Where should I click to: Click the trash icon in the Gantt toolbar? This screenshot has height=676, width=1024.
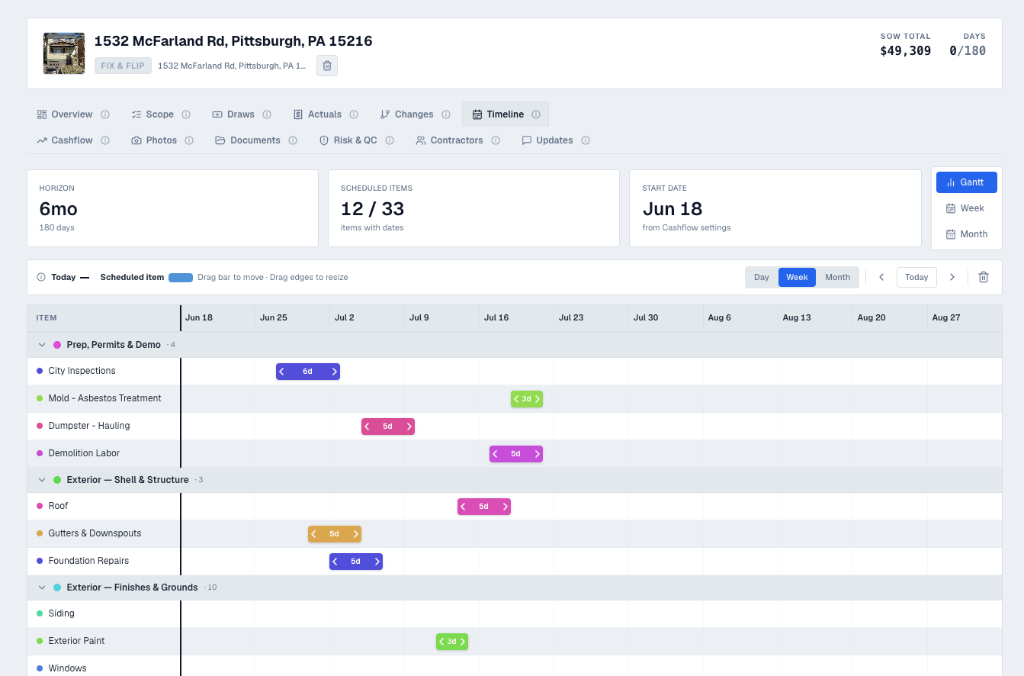tap(984, 277)
